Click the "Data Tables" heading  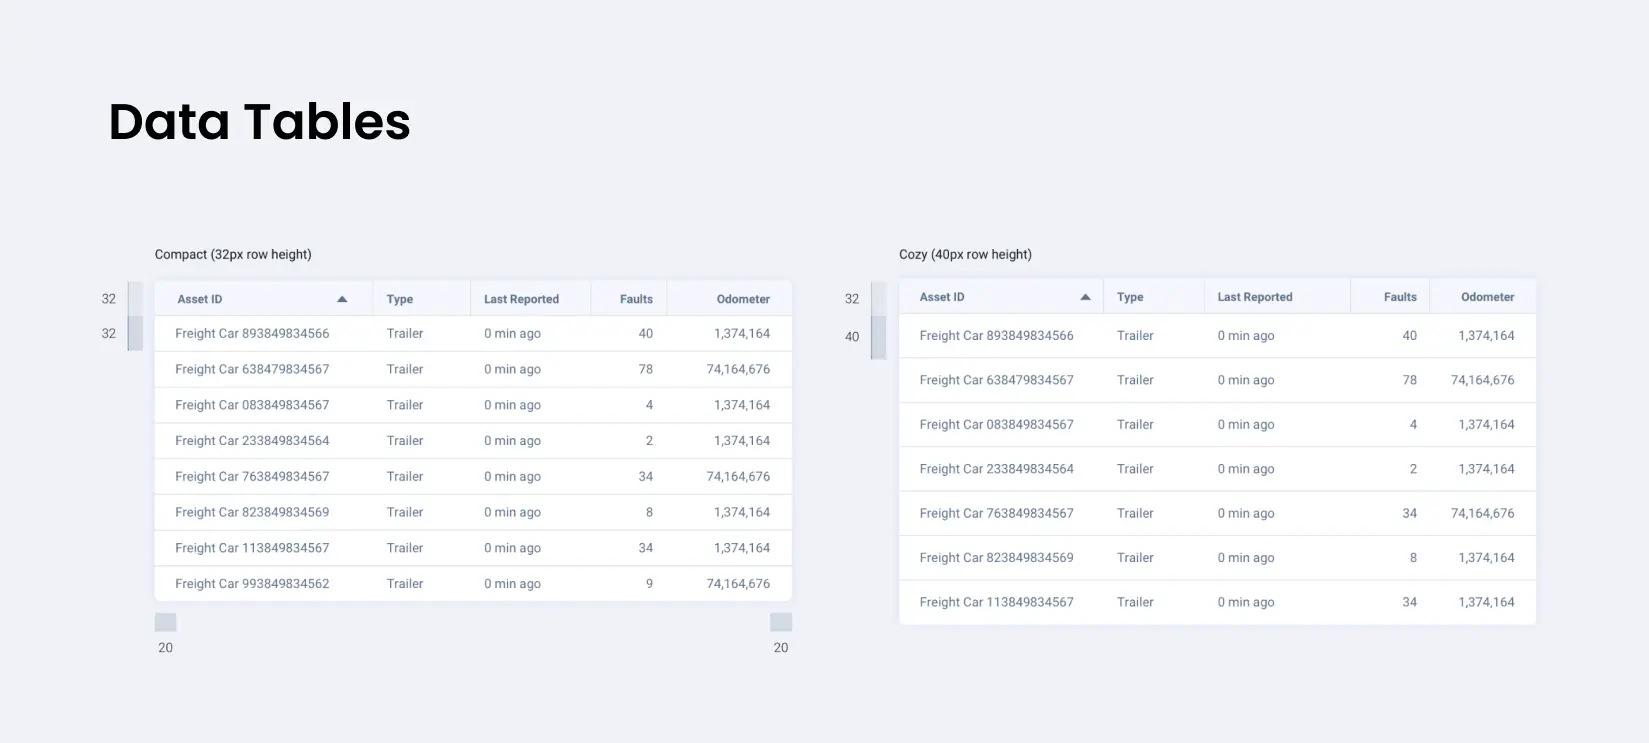pos(259,122)
